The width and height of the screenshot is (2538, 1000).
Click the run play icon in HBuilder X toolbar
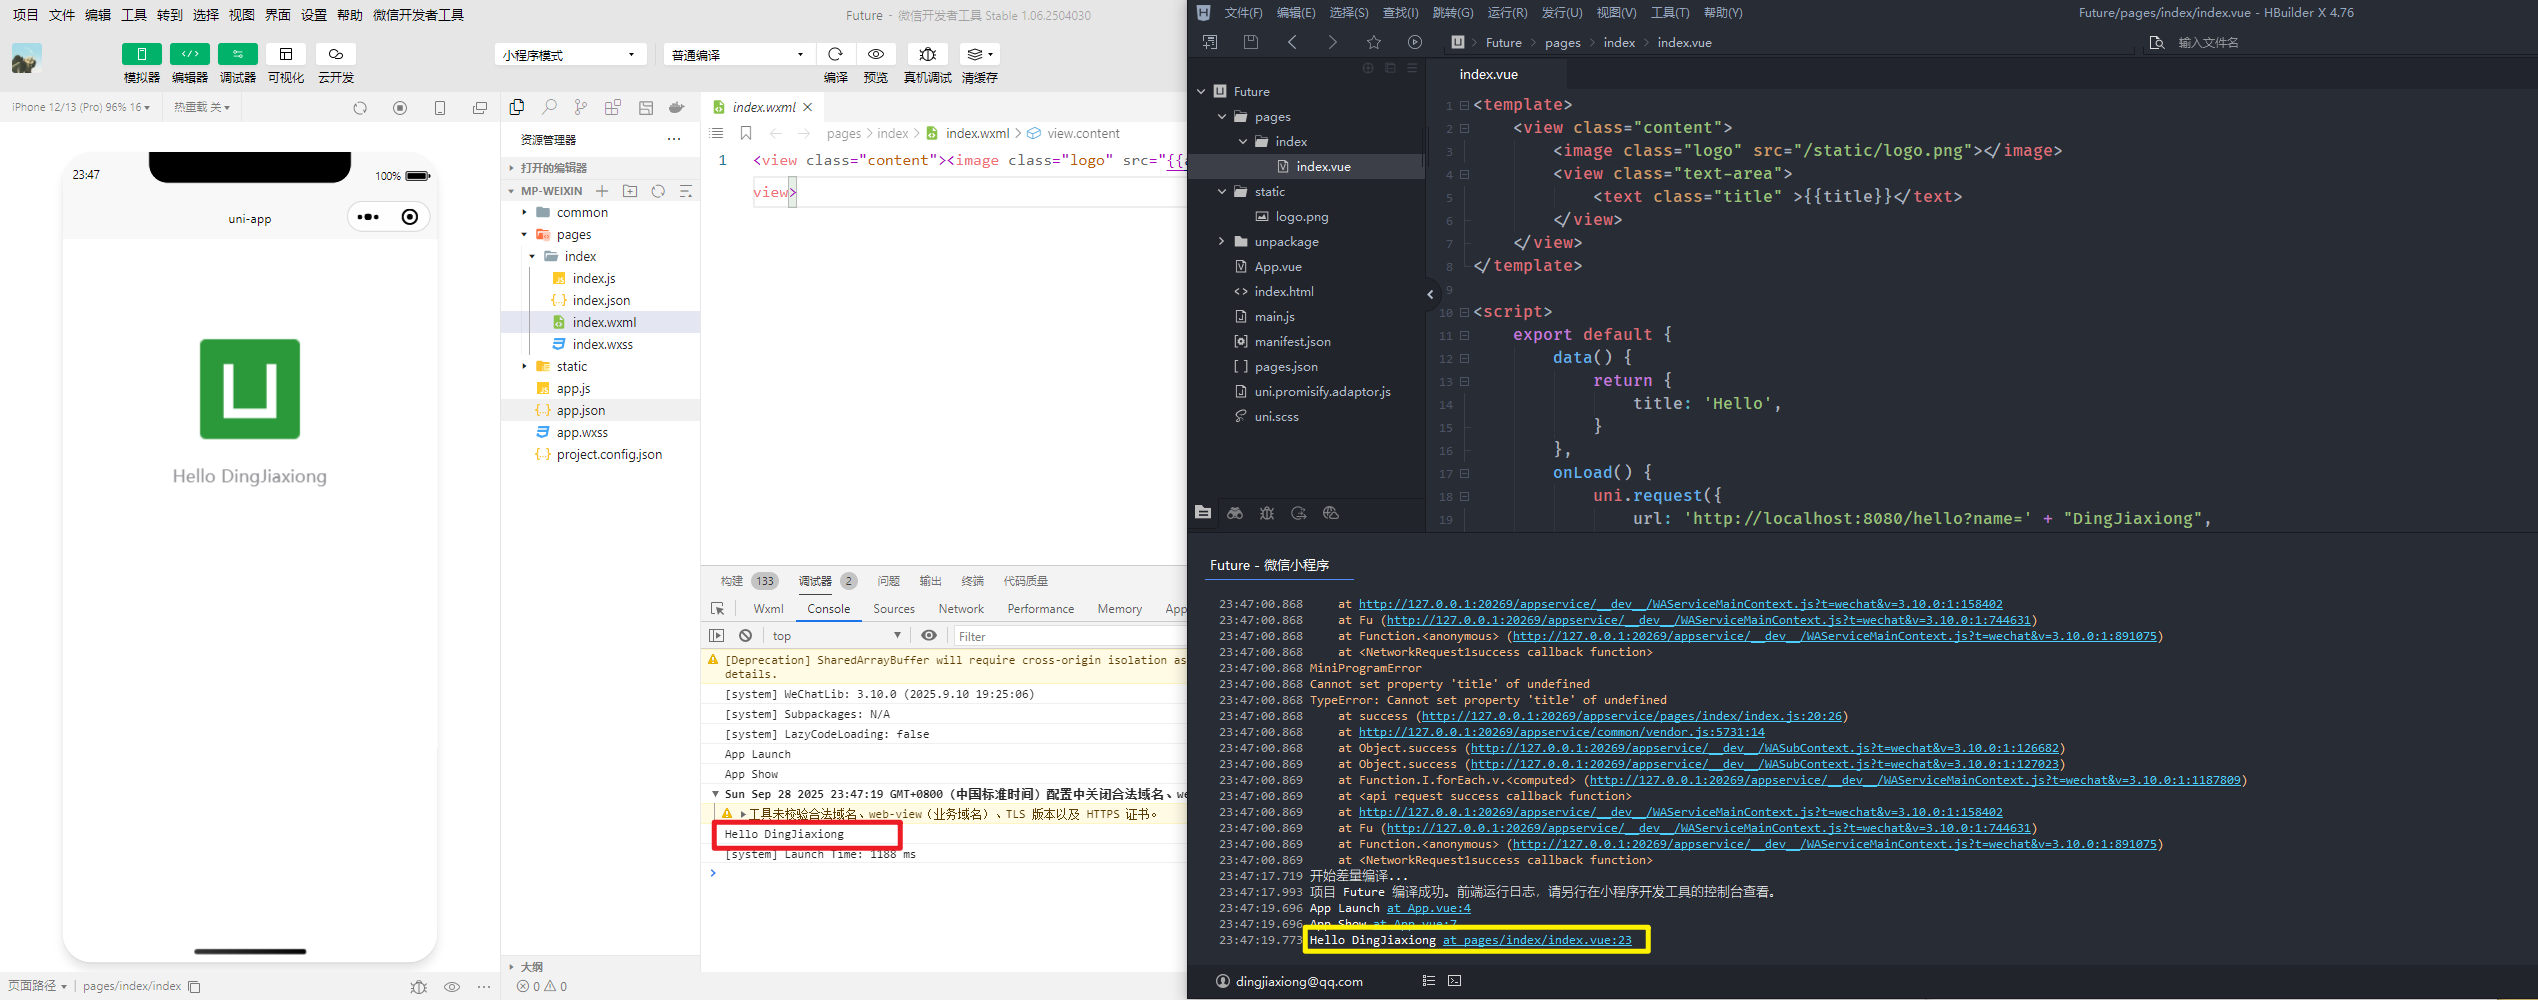tap(1415, 42)
